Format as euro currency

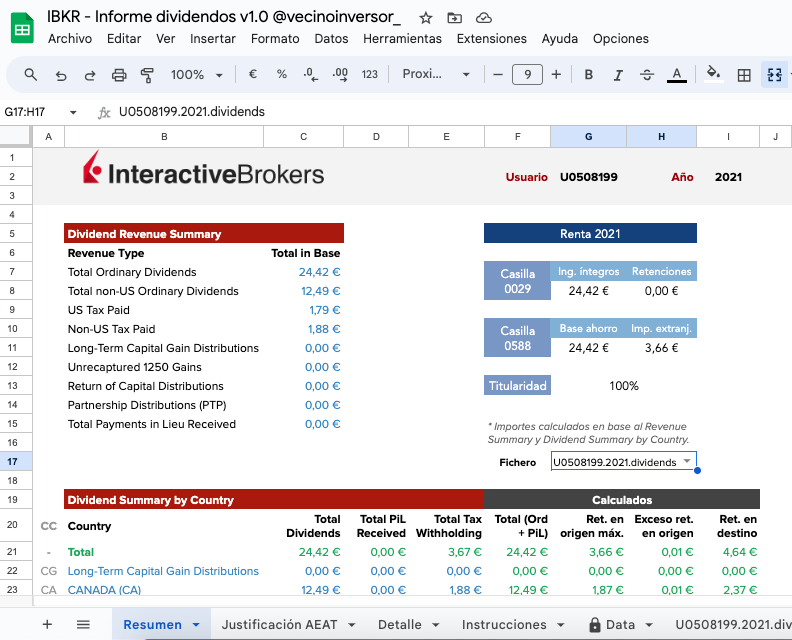tap(253, 74)
